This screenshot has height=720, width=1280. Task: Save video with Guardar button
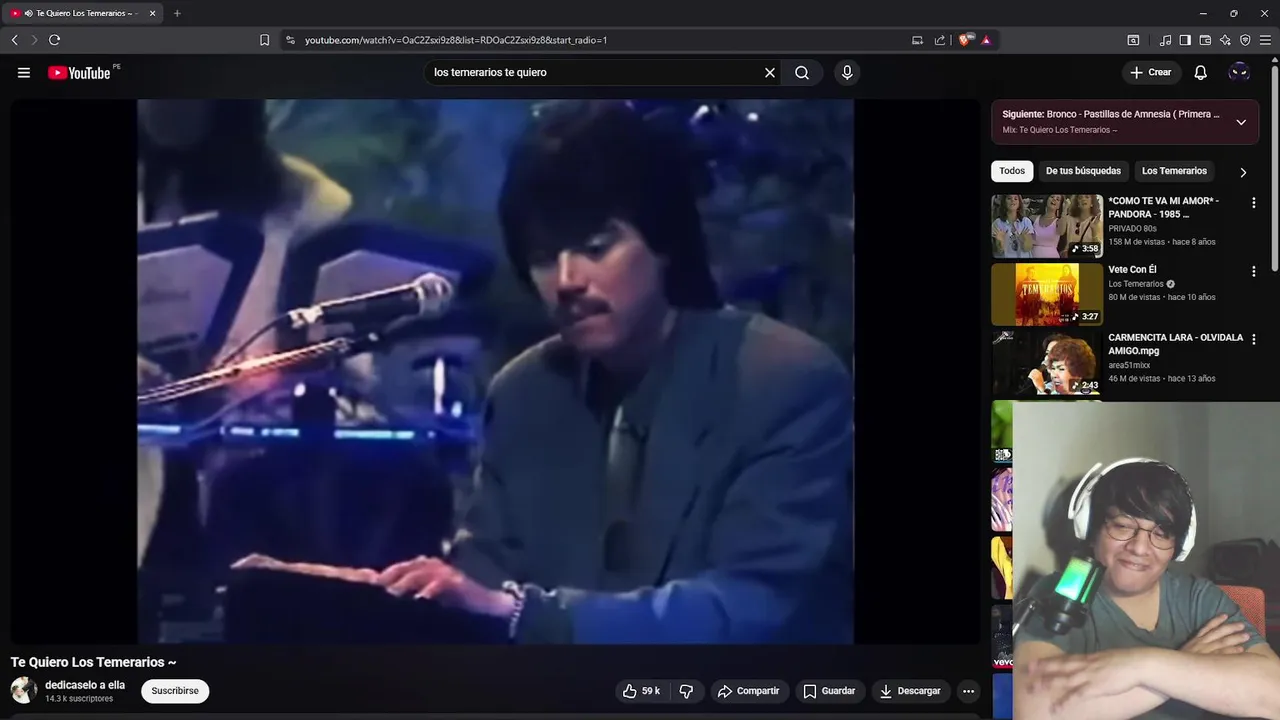(829, 691)
